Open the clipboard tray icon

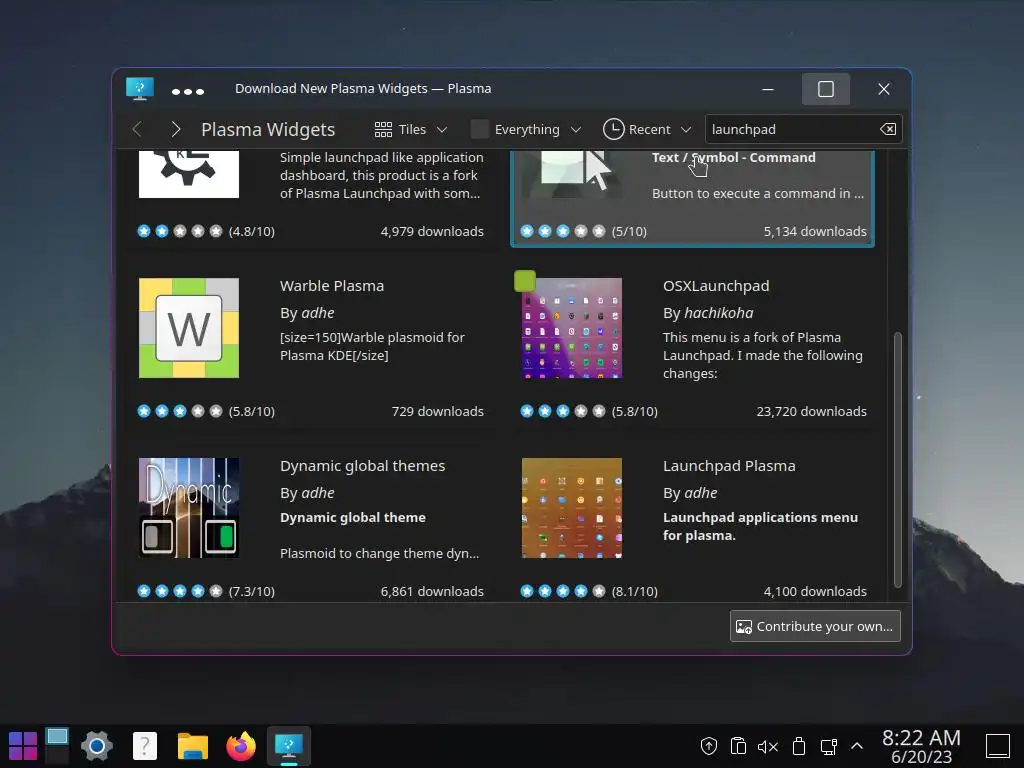(738, 746)
